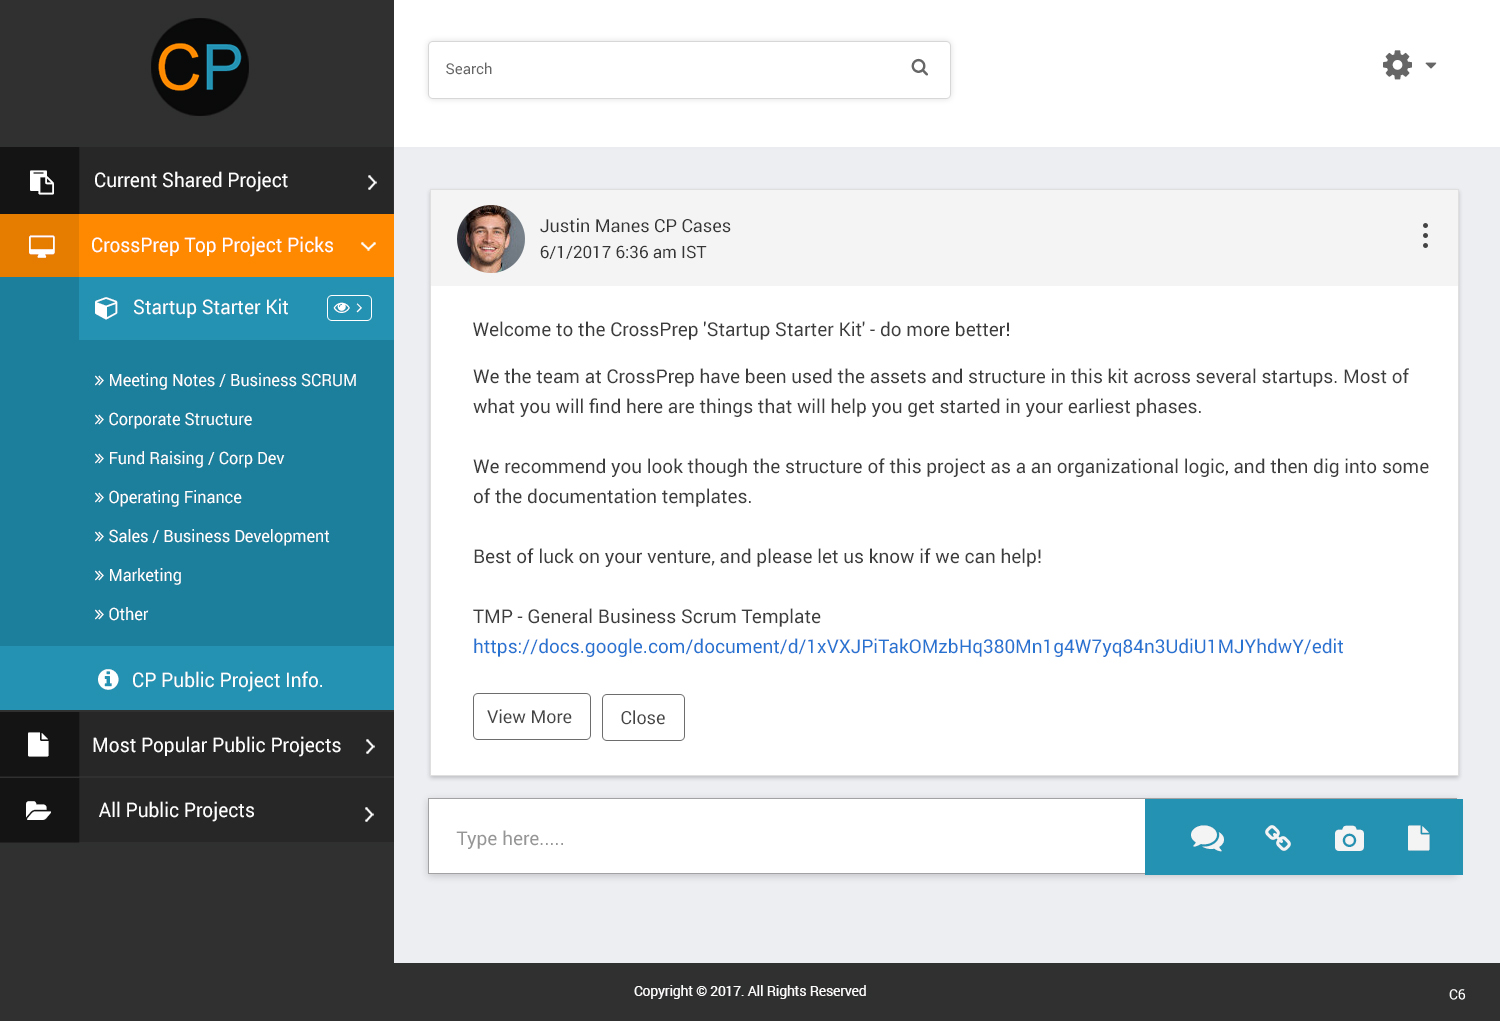Select Most Popular Public Projects

click(x=197, y=745)
